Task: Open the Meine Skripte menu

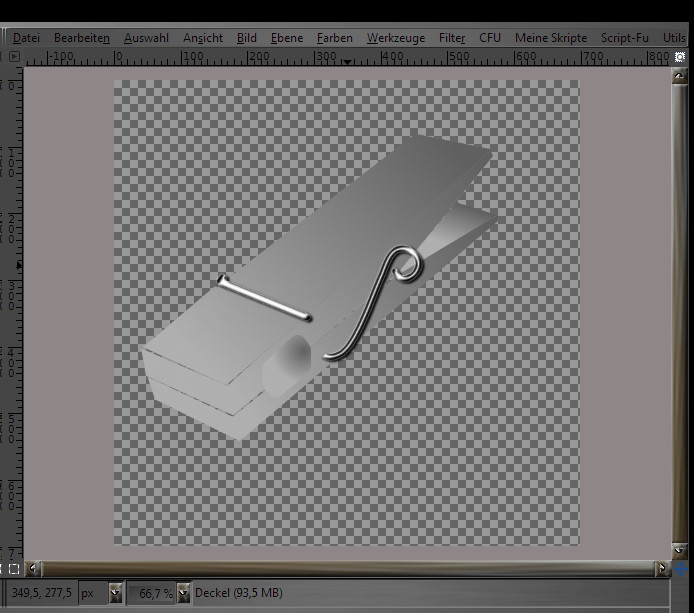Action: (x=553, y=38)
